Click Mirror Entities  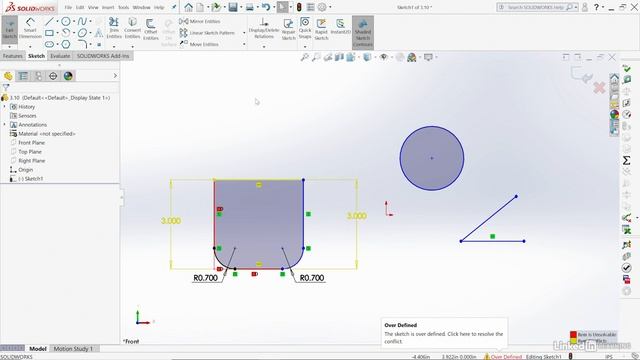(200, 21)
